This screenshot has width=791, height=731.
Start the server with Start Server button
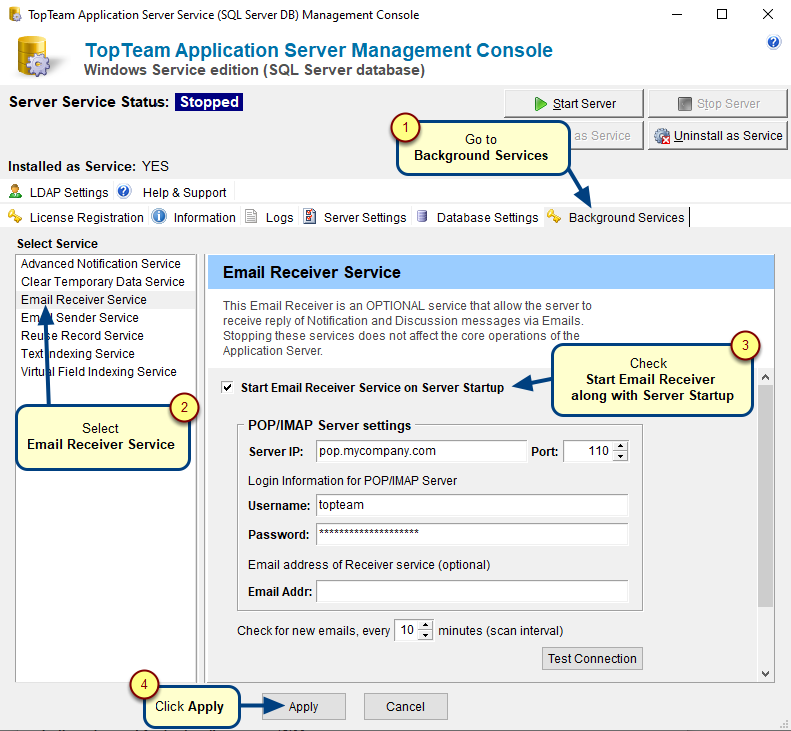click(574, 103)
